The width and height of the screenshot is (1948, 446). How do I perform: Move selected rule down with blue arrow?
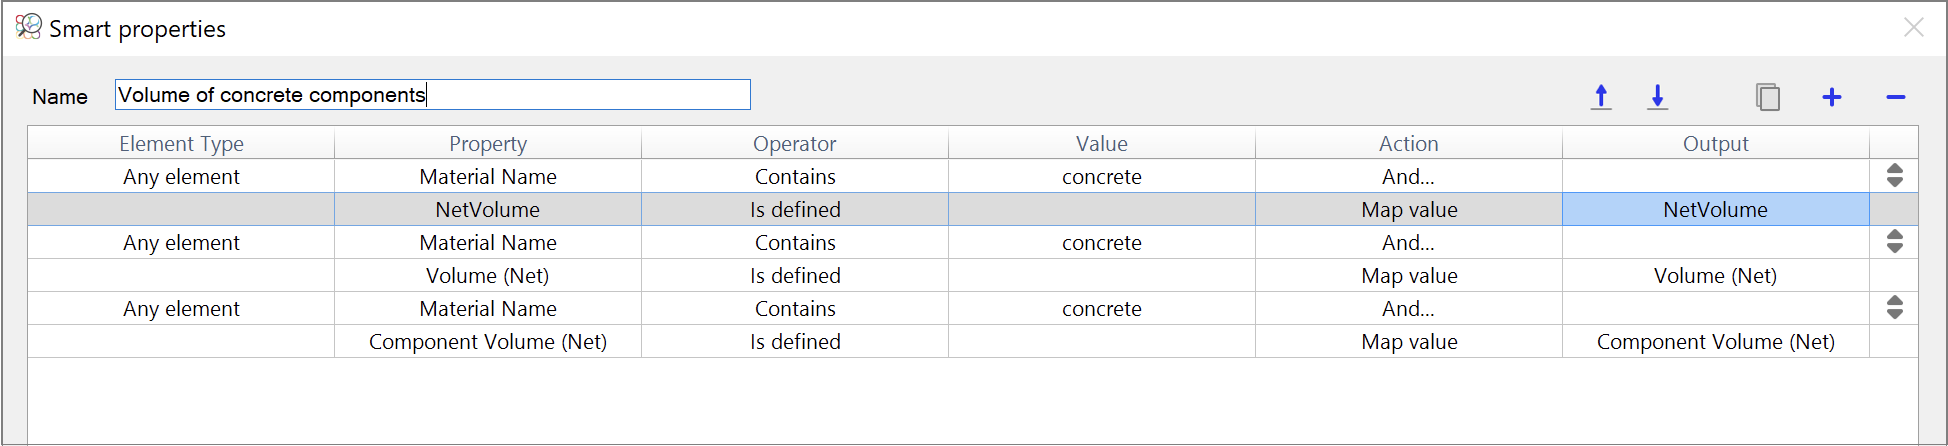tap(1657, 97)
